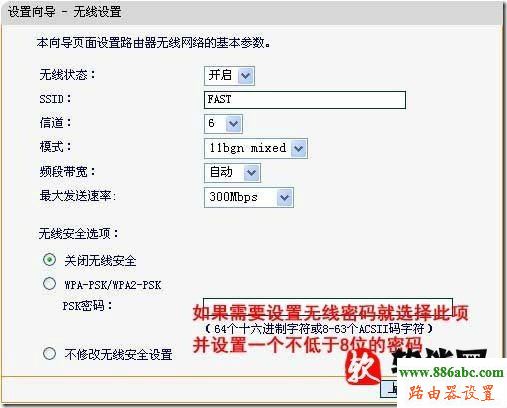Expand the 信道 channel dropdown
The image size is (507, 408).
pos(223,124)
